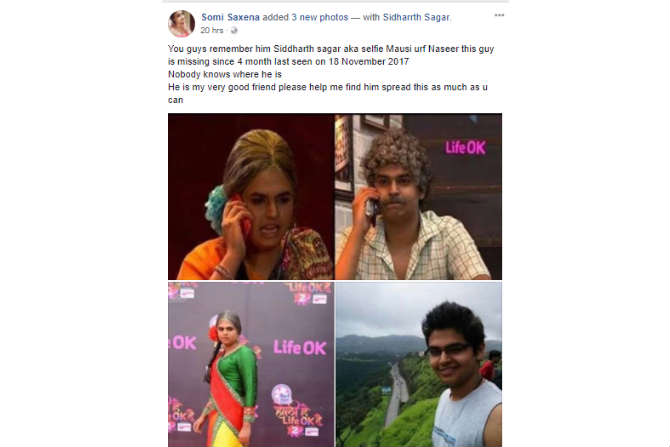
Task: Open Somi Saxena's profile picture
Action: [182, 23]
